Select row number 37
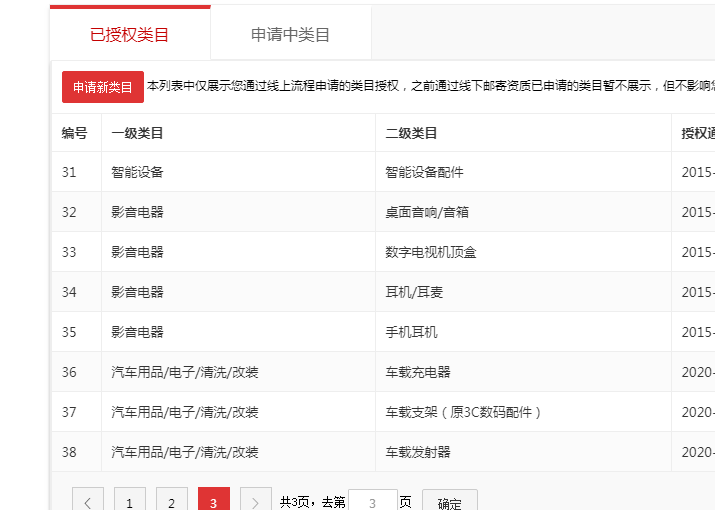 click(x=69, y=412)
